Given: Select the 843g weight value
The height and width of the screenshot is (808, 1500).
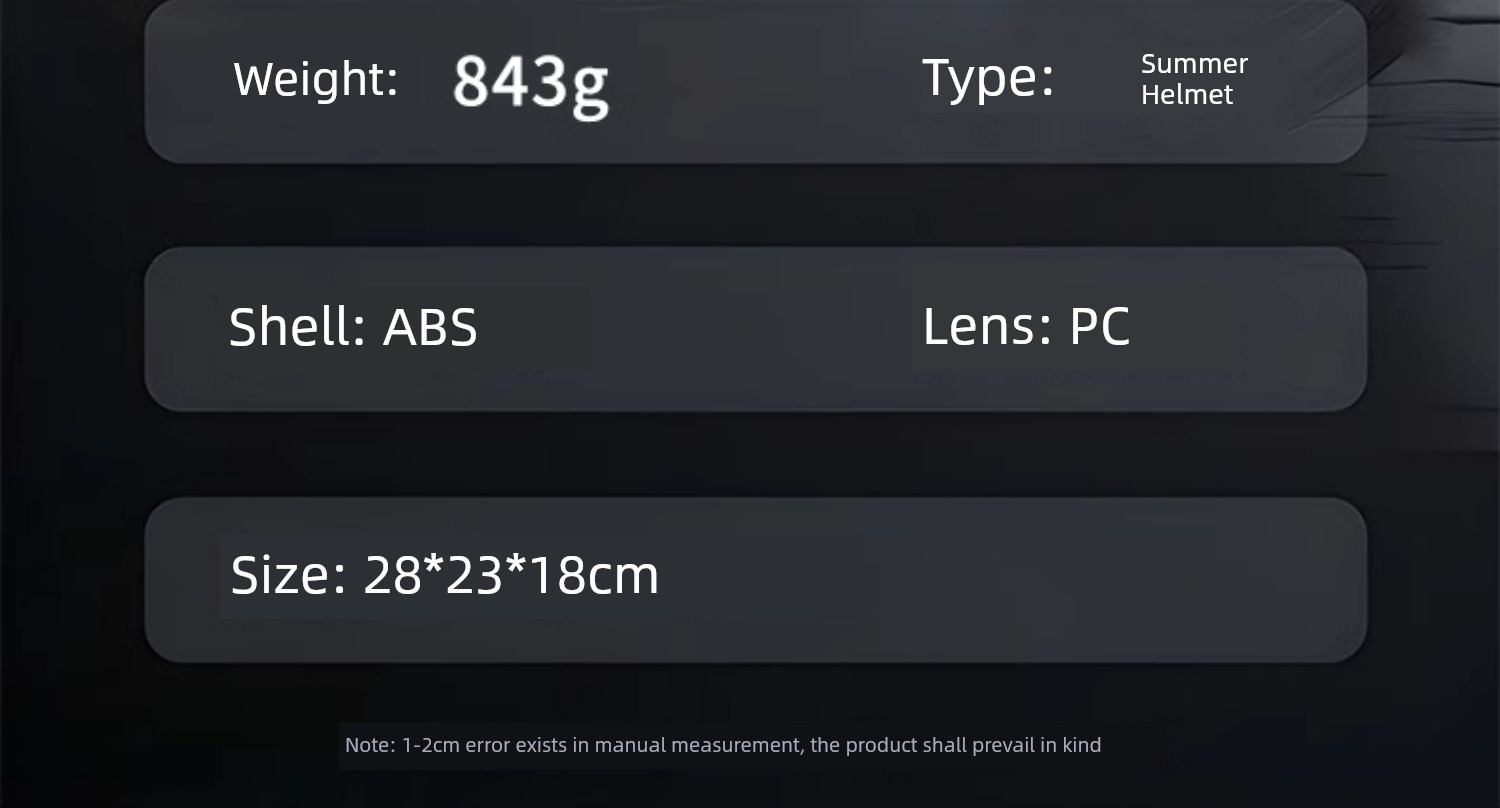Looking at the screenshot, I should click(530, 82).
